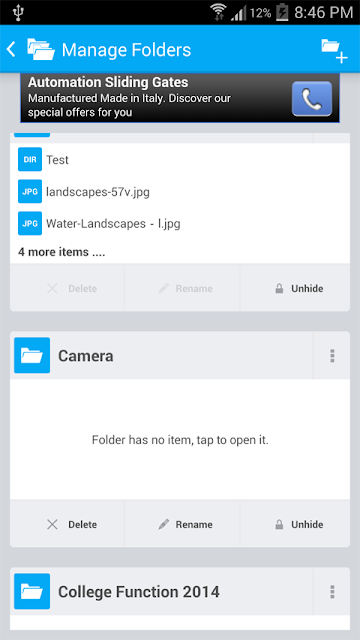This screenshot has width=360, height=640.
Task: Tap College Function 2014 folder icon
Action: [32, 591]
